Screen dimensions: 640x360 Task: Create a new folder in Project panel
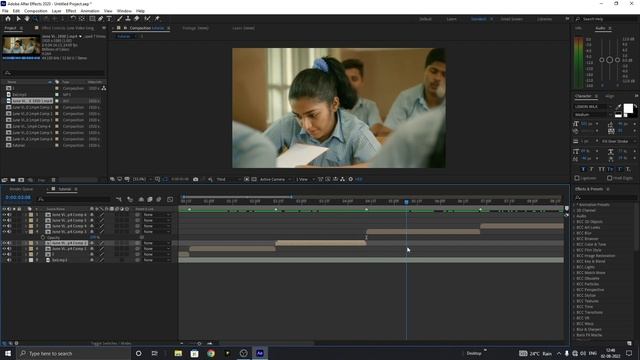click(x=13, y=180)
